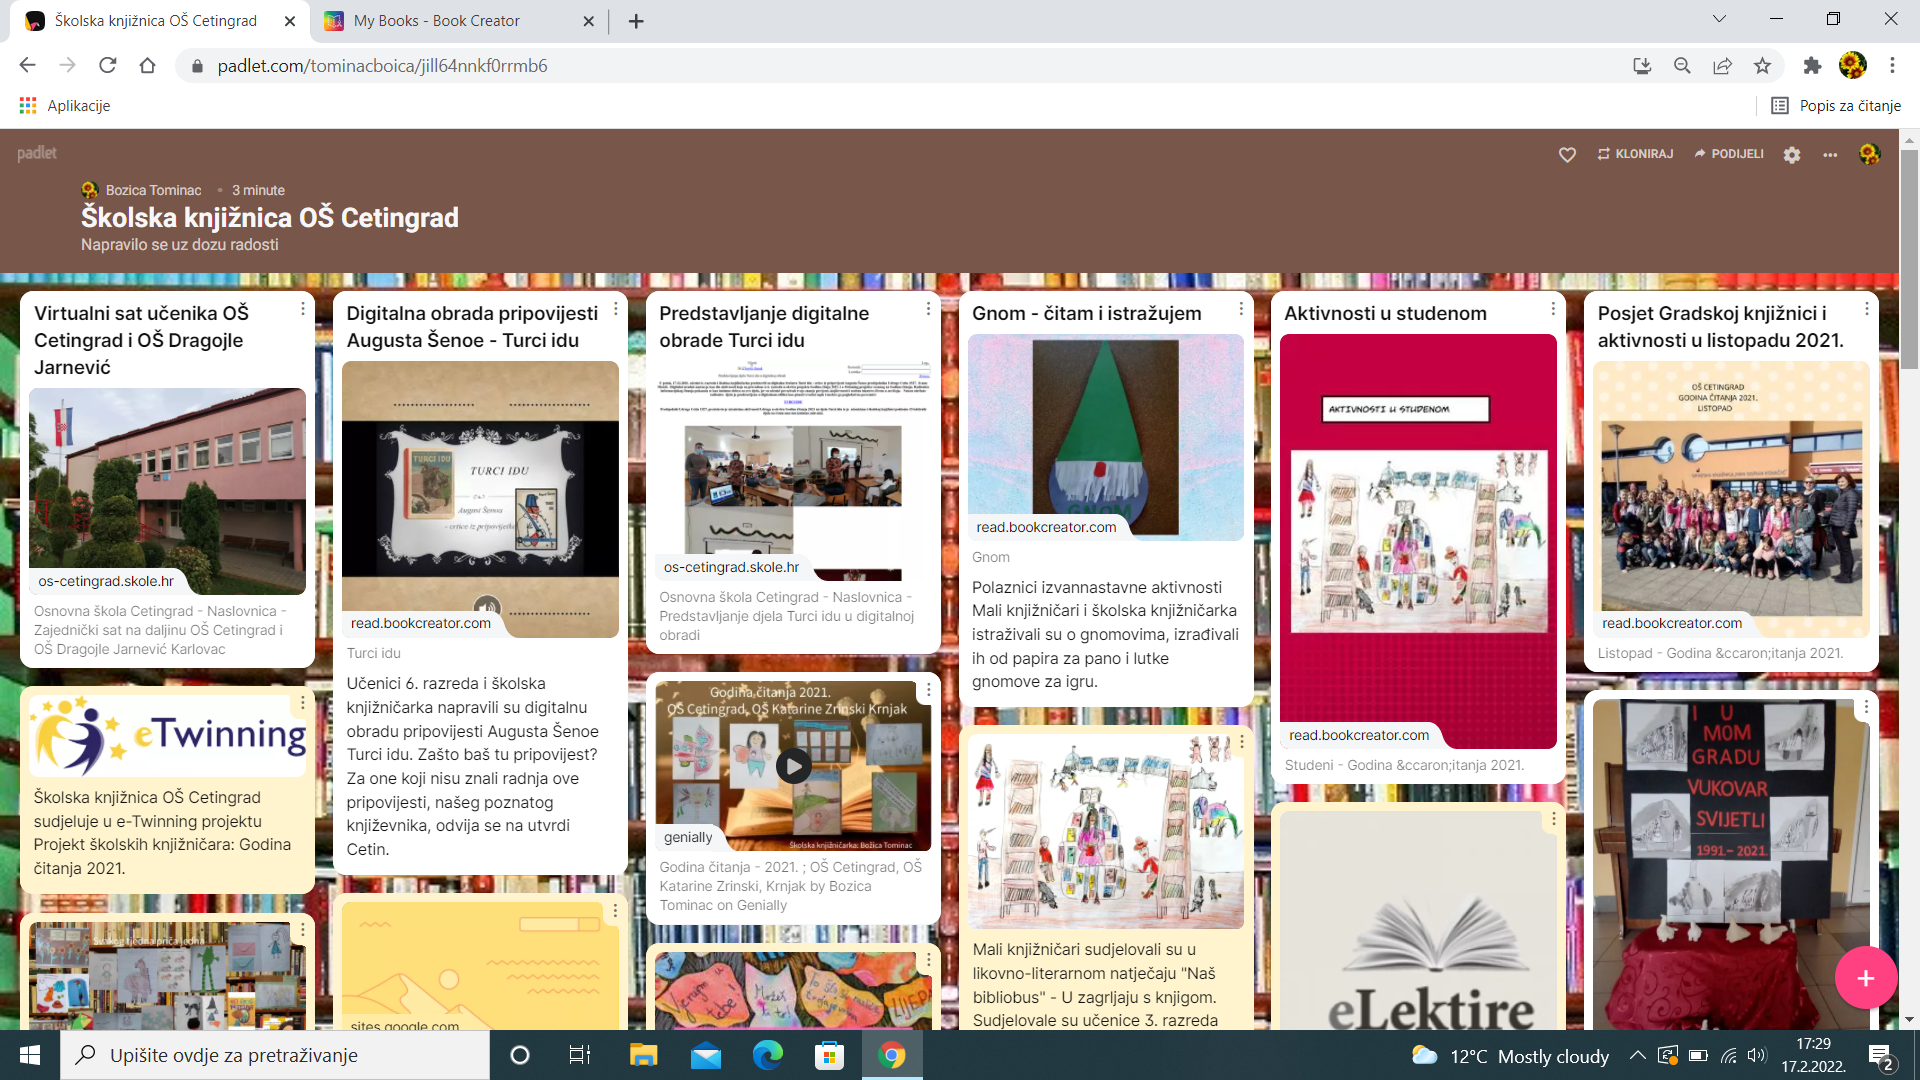
Task: Open eTwinning logo image
Action: pyautogui.click(x=167, y=735)
